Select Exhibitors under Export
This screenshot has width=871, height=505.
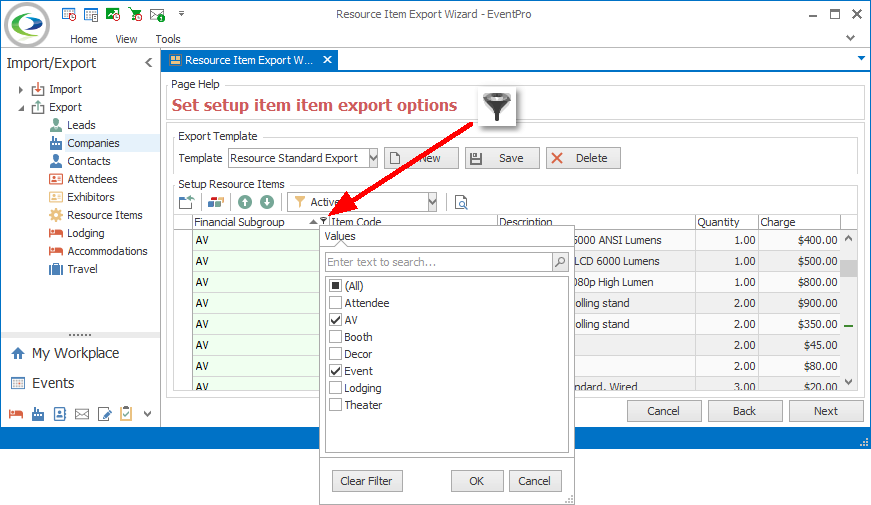(91, 197)
